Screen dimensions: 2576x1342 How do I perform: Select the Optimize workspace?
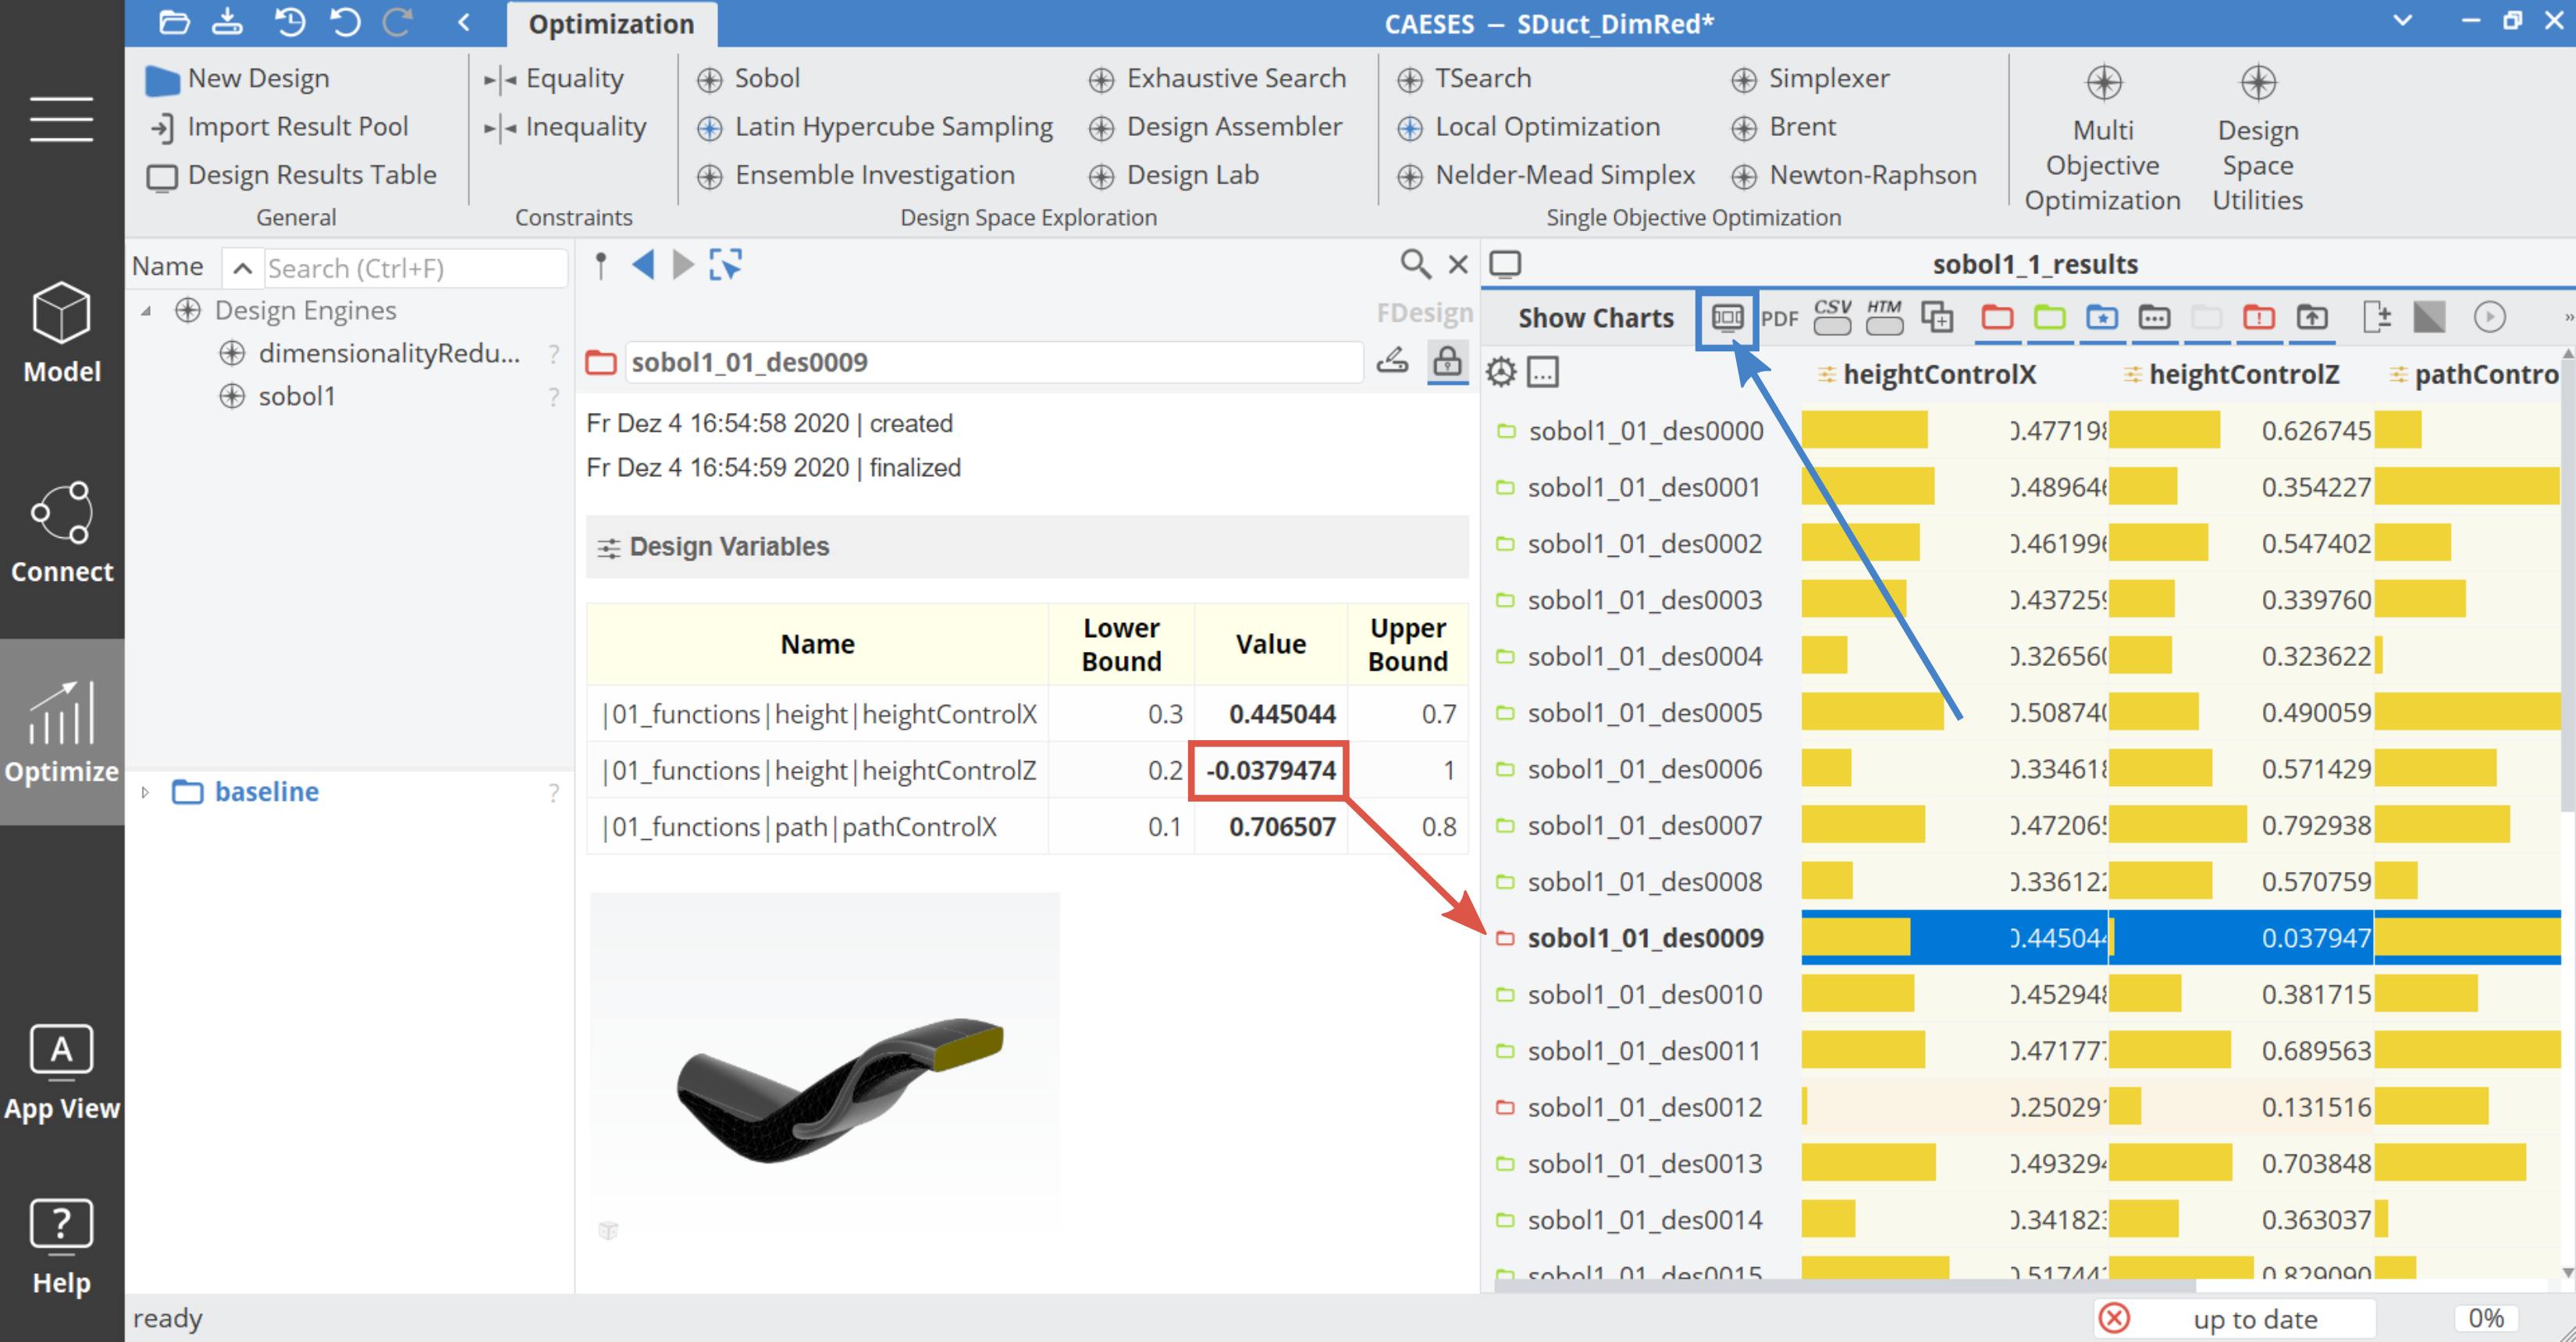coord(62,732)
